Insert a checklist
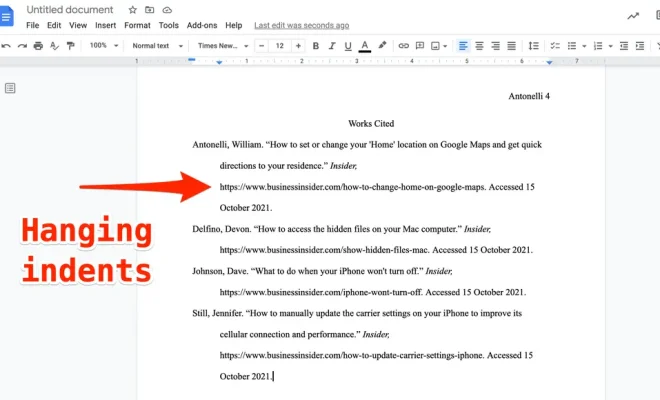The width and height of the screenshot is (660, 400). [x=555, y=46]
